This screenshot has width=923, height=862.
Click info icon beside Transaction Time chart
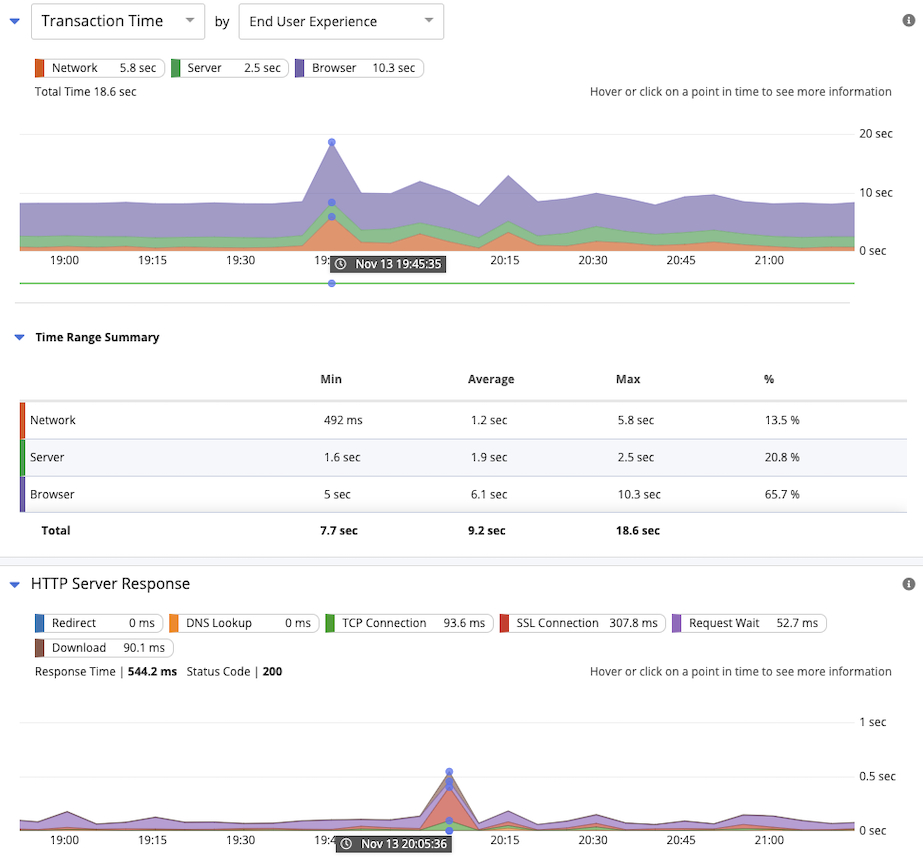coord(908,21)
